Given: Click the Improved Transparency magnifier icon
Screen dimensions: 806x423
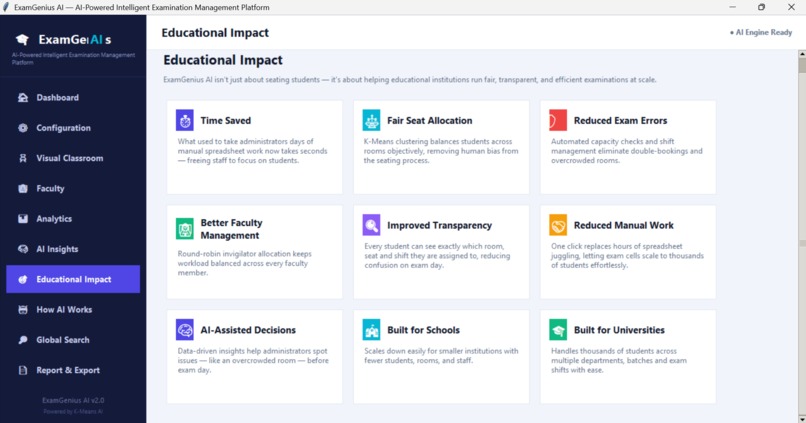Looking at the screenshot, I should tap(371, 225).
